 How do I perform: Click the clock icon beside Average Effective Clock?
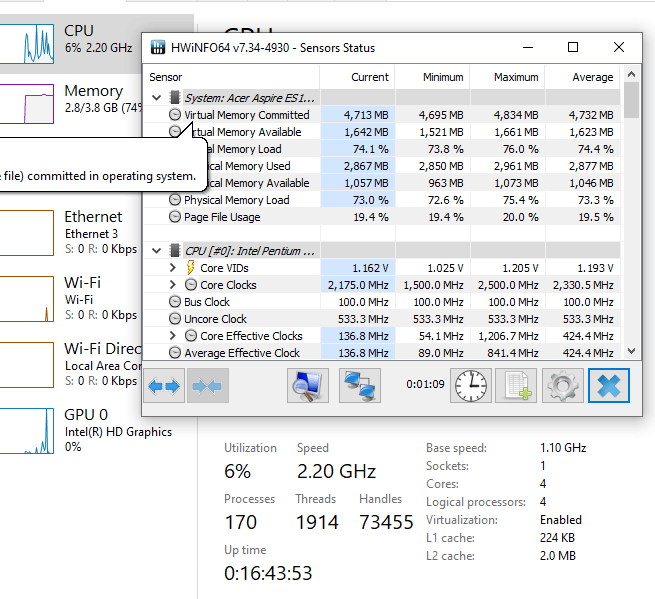175,353
